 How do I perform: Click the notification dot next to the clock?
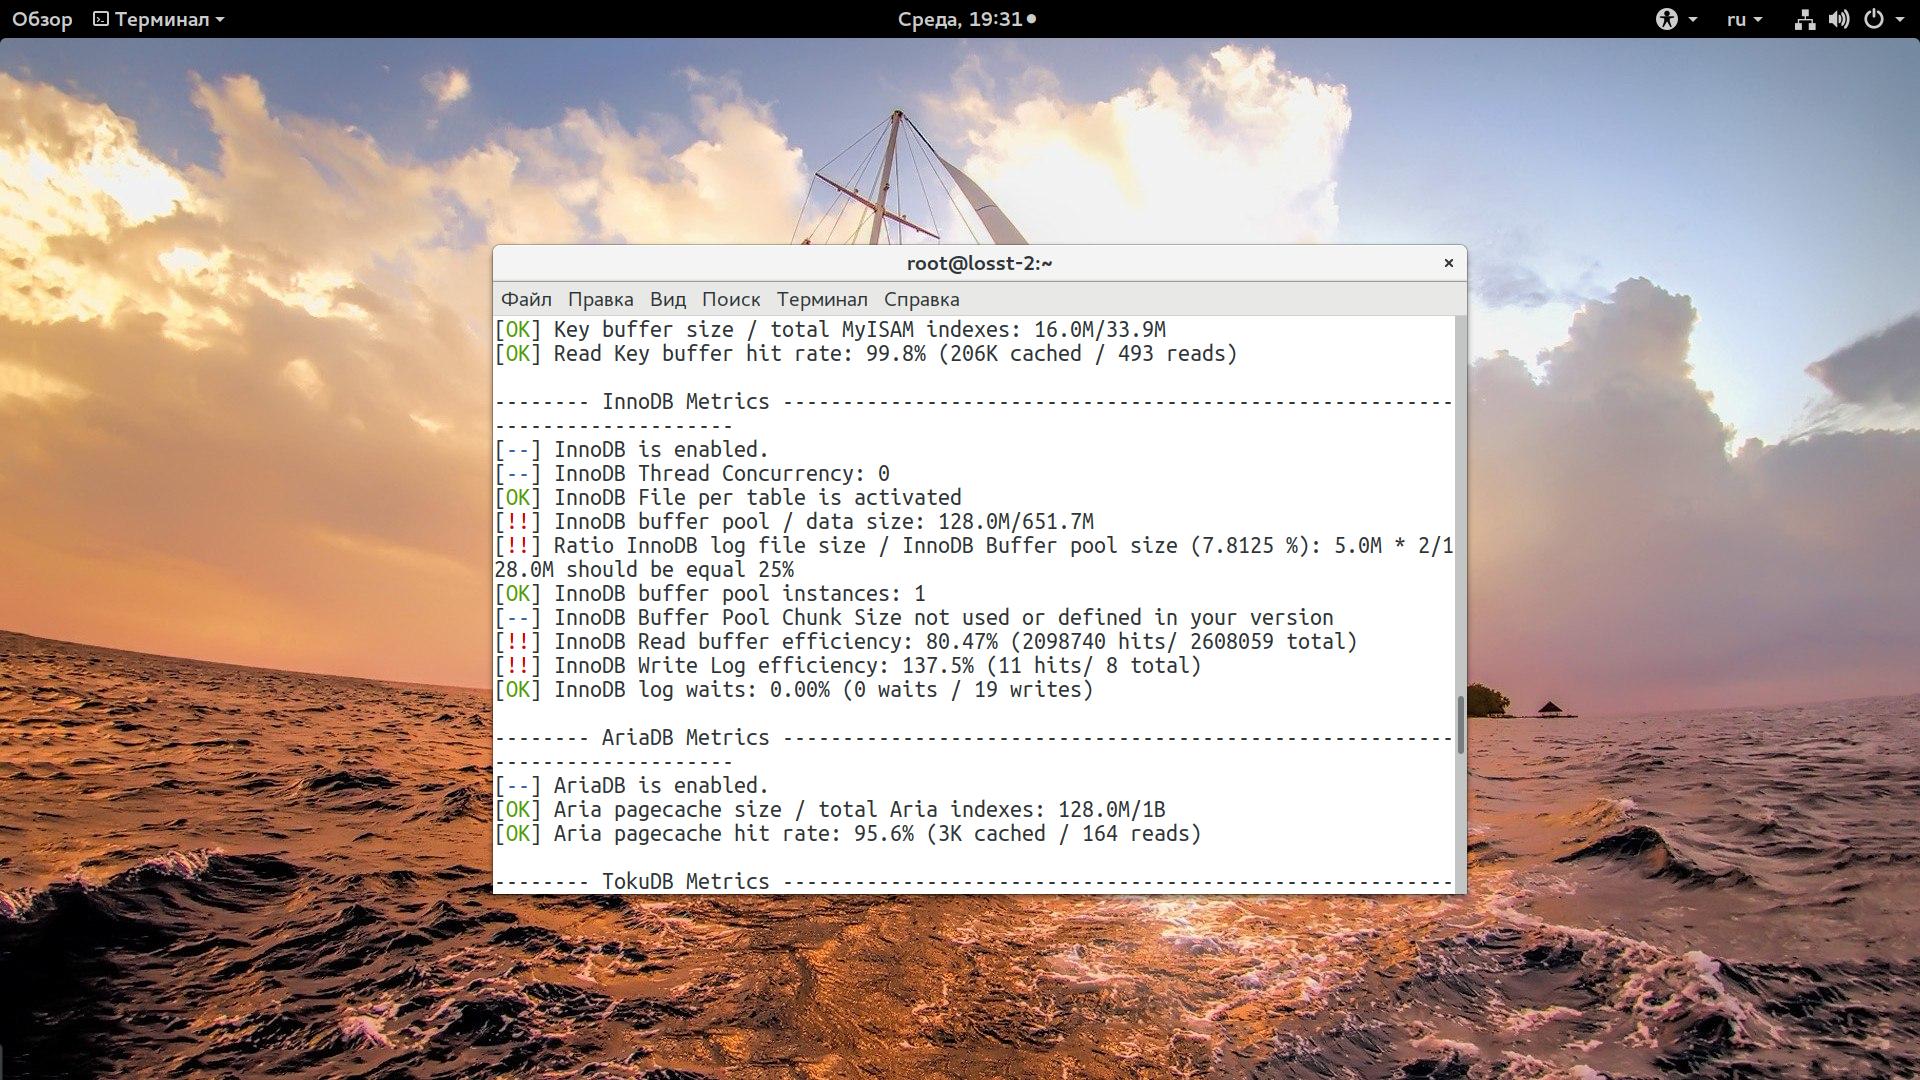[1031, 17]
